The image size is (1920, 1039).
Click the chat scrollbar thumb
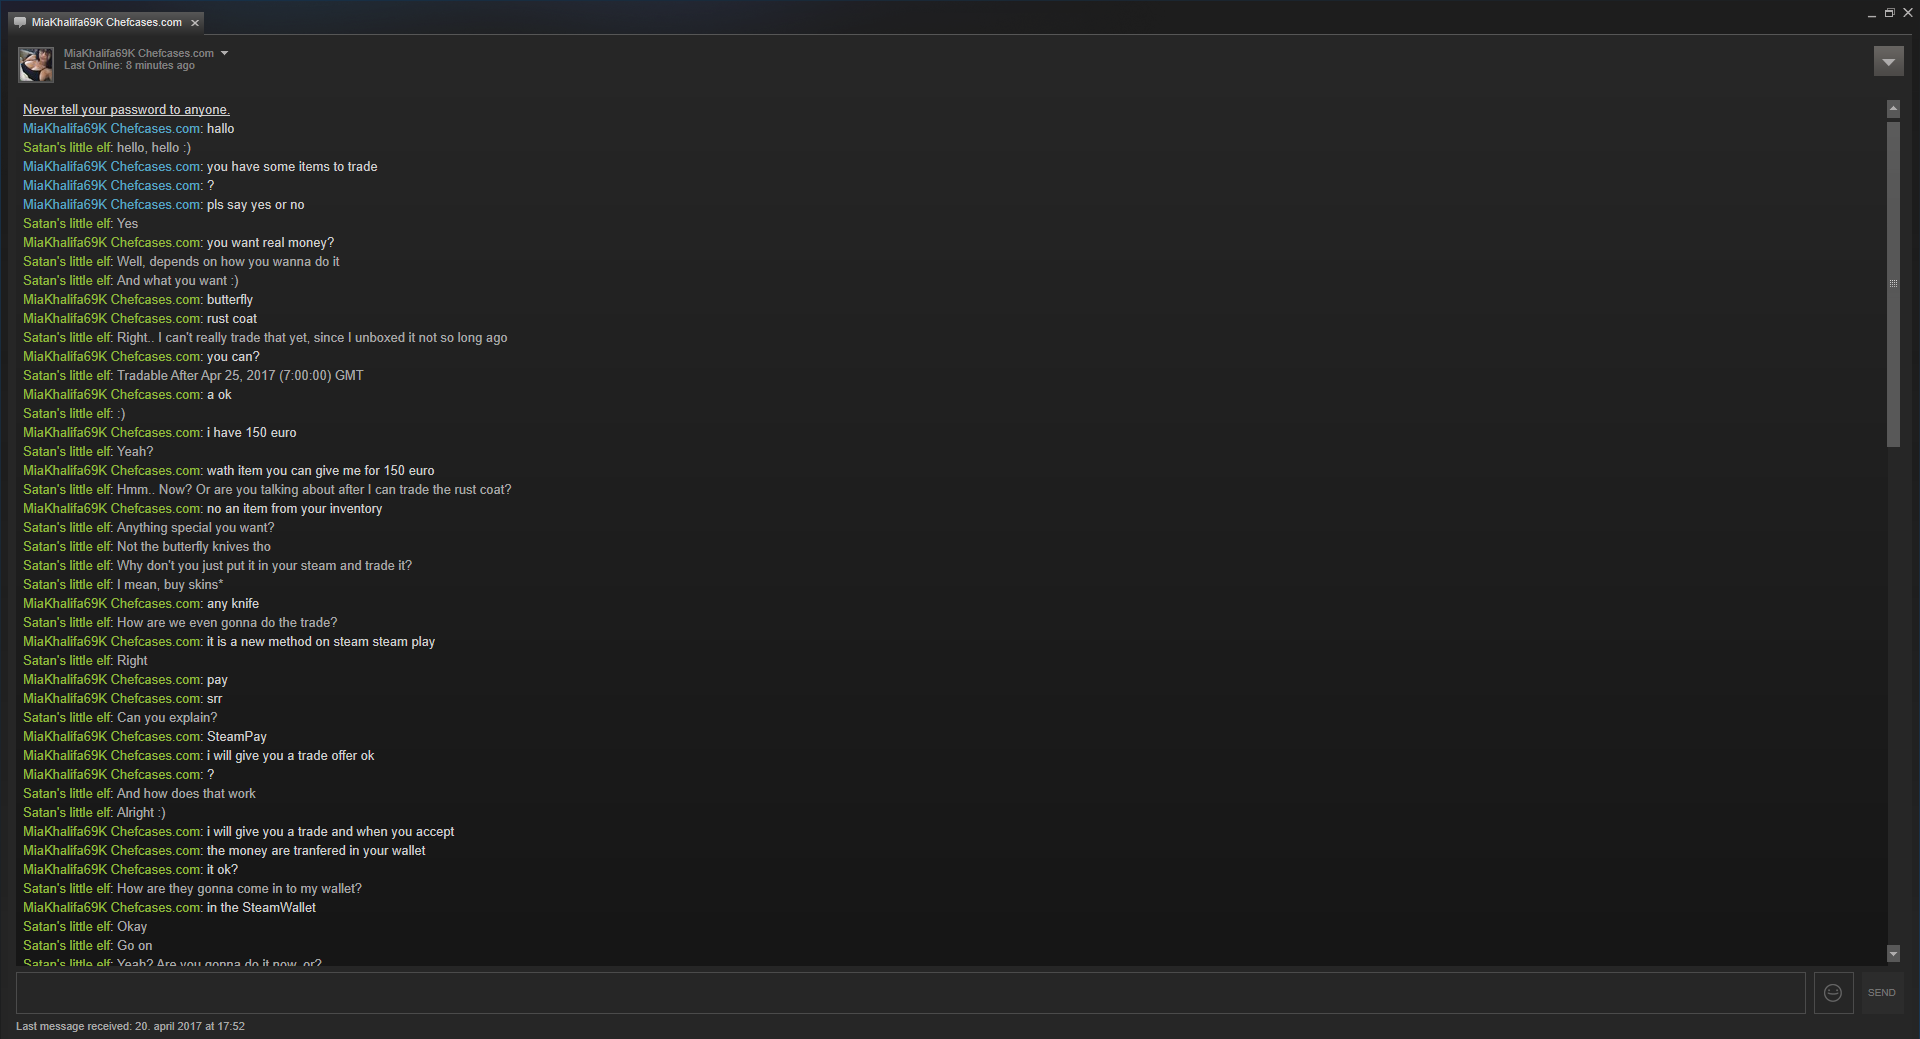pos(1893,284)
